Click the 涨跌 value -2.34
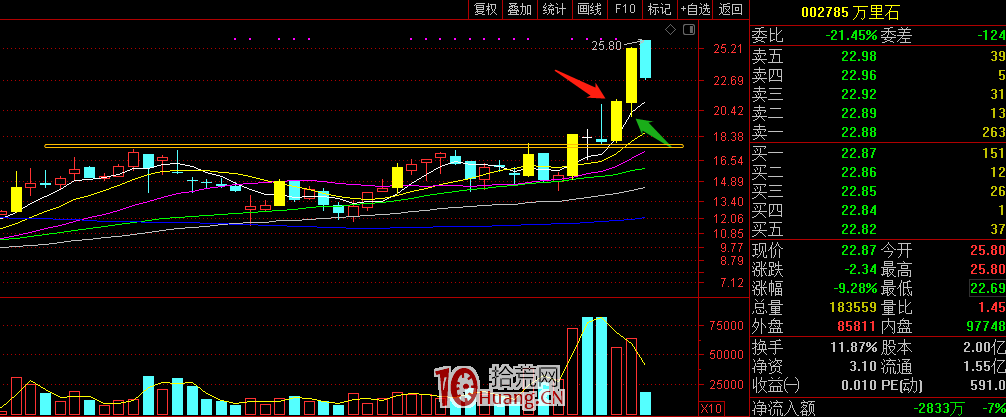 [858, 269]
